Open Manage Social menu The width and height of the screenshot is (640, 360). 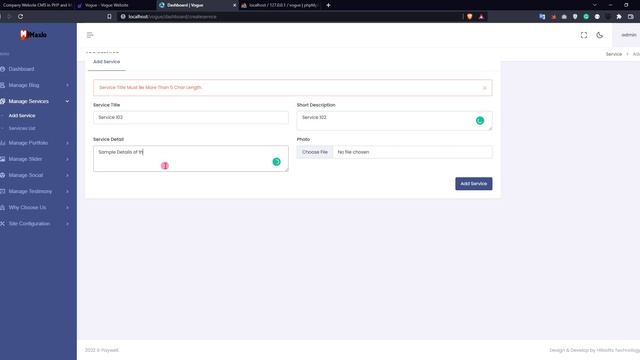25,175
